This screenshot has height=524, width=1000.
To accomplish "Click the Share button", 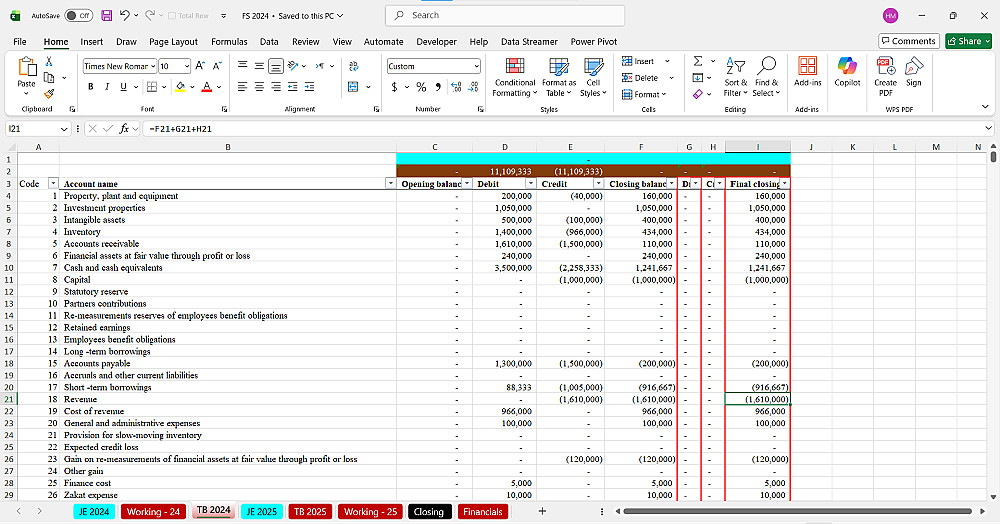I will point(969,41).
